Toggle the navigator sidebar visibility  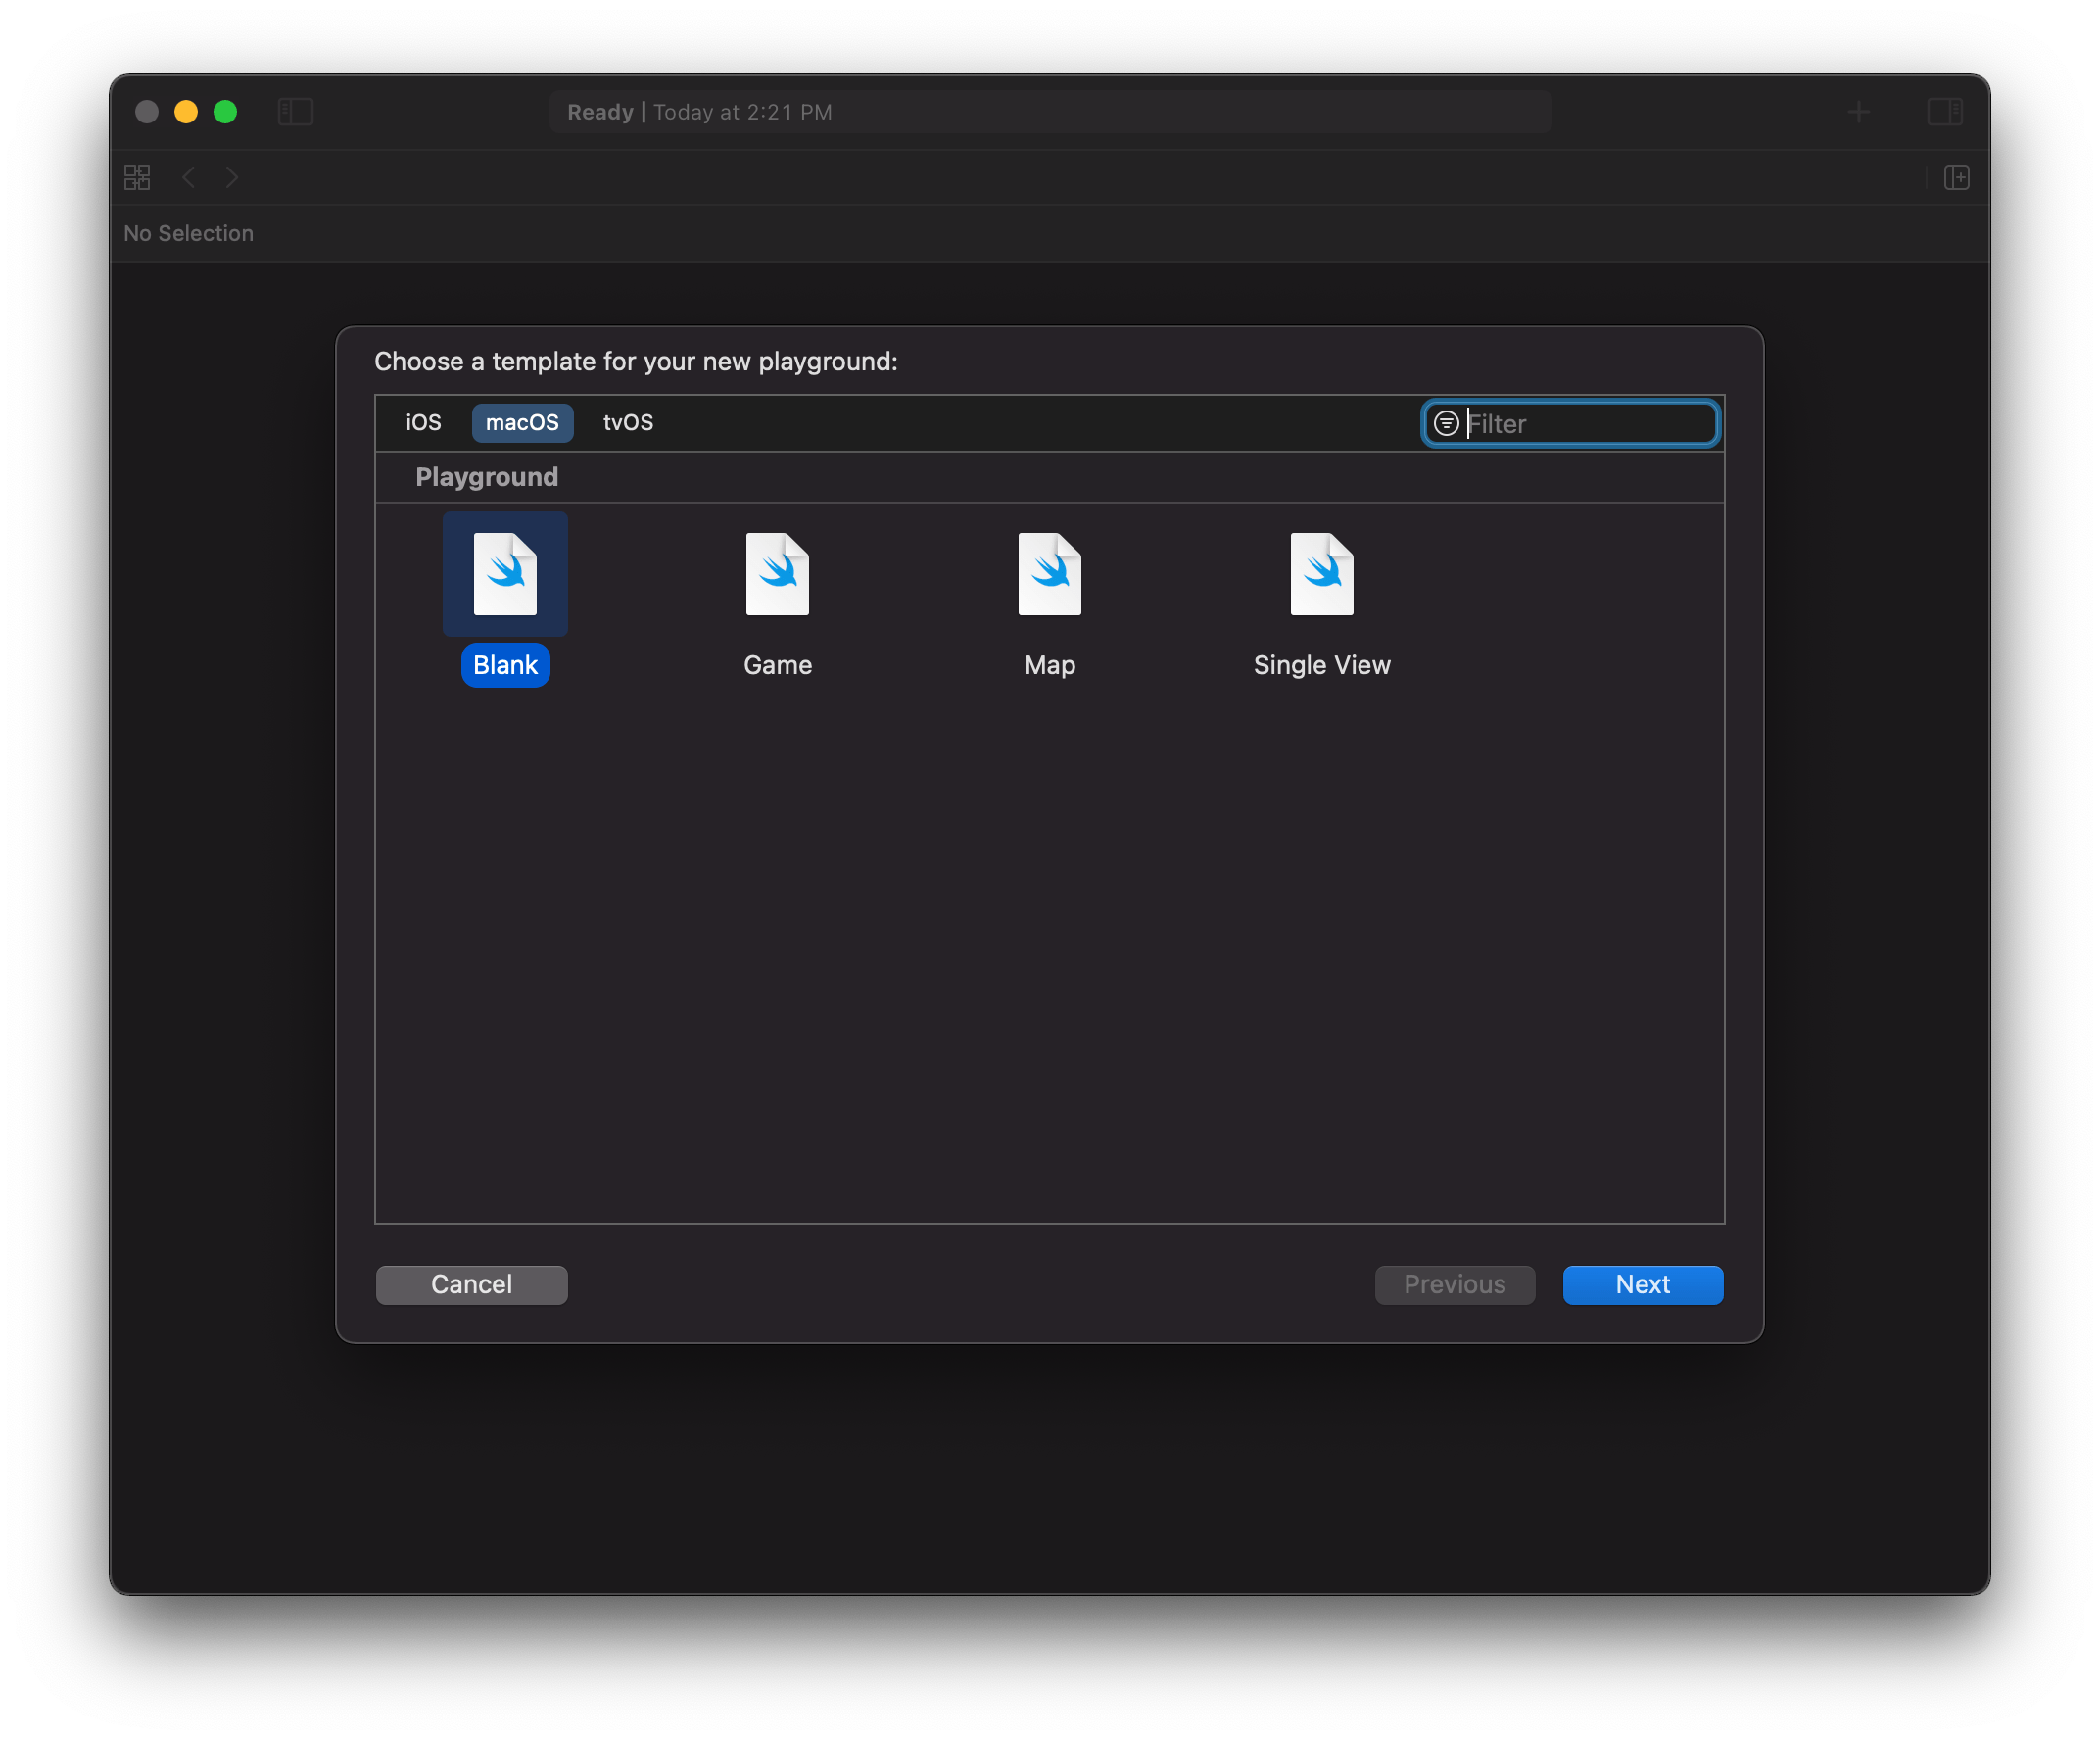pos(295,112)
